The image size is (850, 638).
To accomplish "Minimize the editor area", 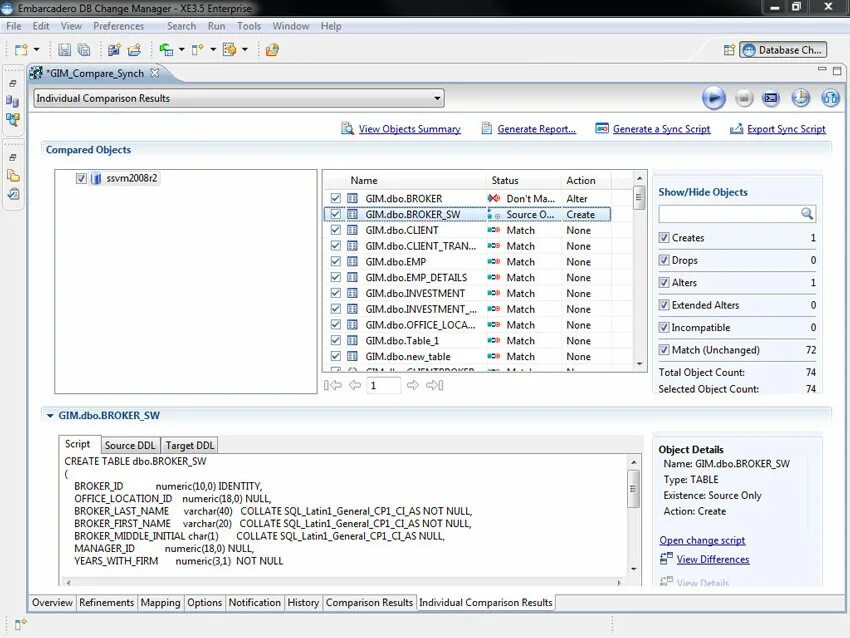I will pos(822,70).
